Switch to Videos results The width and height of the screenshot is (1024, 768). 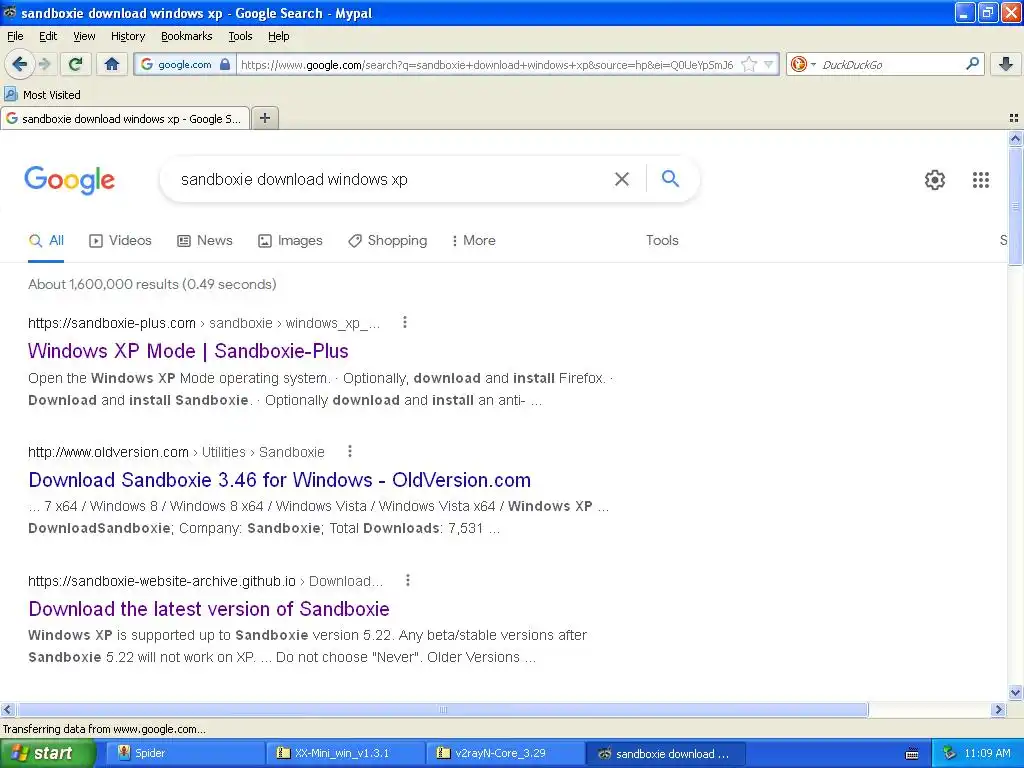click(x=120, y=240)
